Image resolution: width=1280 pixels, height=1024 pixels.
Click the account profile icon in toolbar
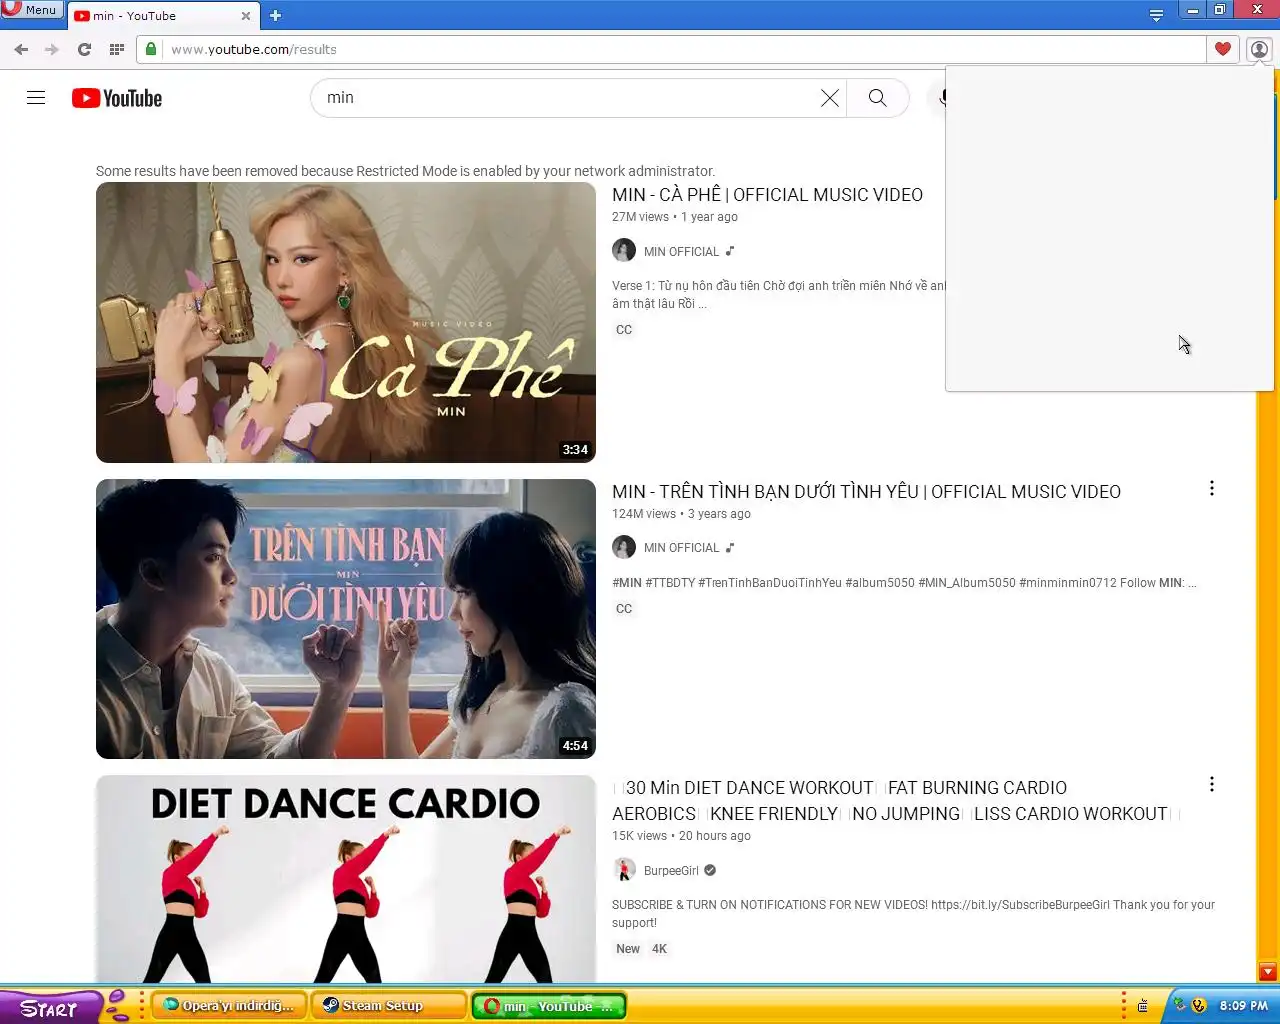(x=1259, y=49)
